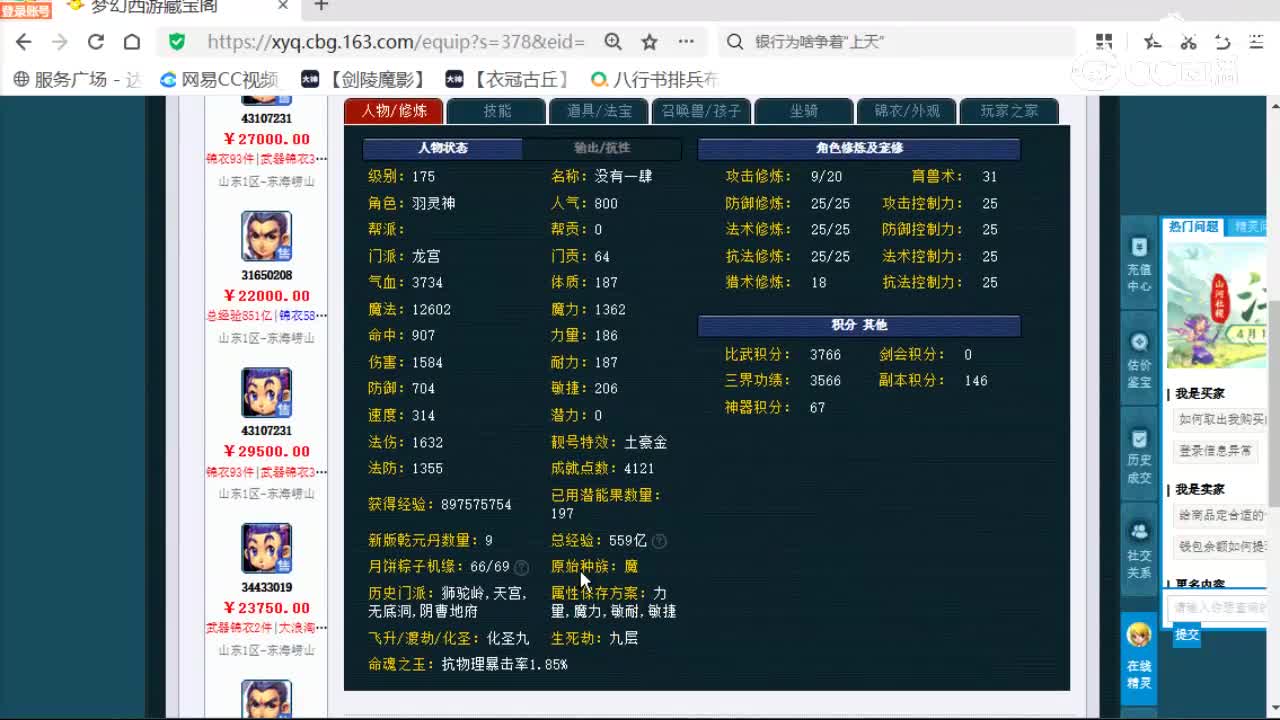1280x720 pixels.
Task: Click the 提交 submit button
Action: click(x=1187, y=634)
